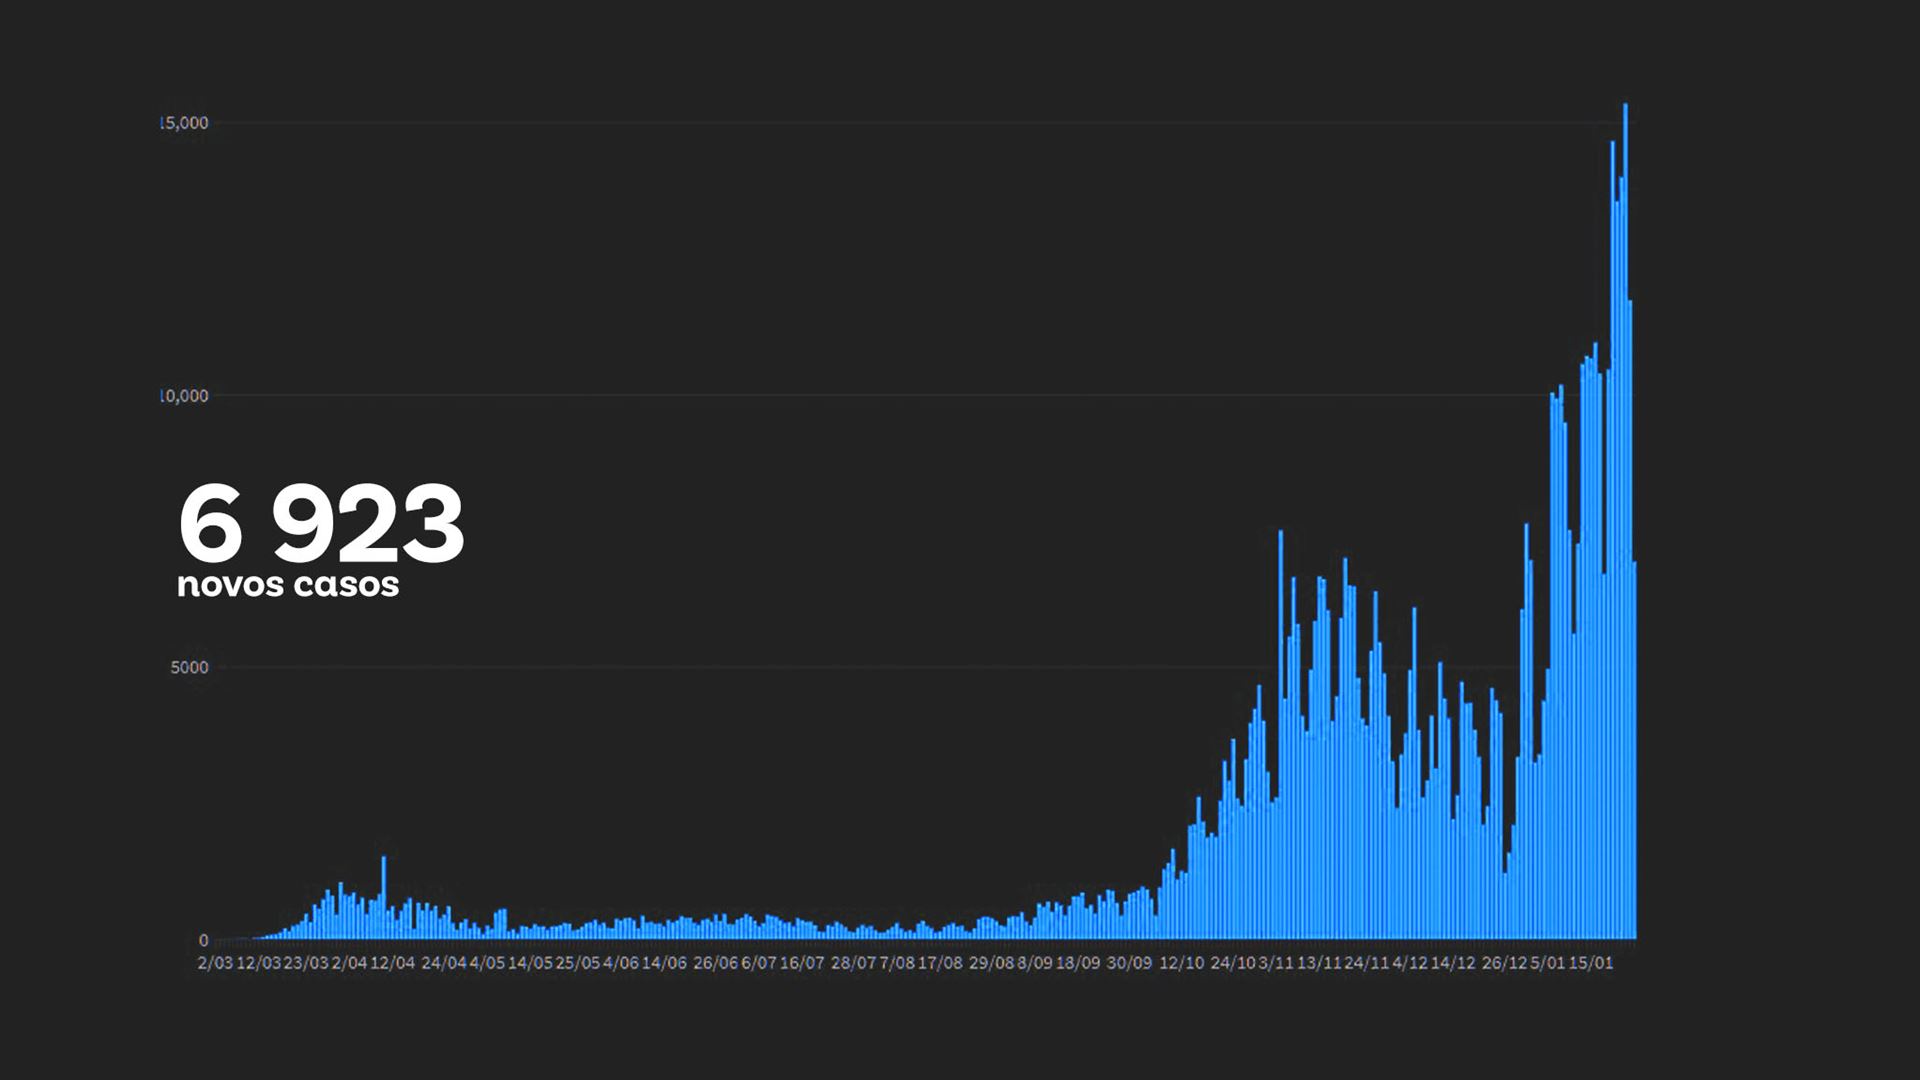The width and height of the screenshot is (1920, 1080).
Task: Click the 30/09 date label
Action: tap(1129, 963)
